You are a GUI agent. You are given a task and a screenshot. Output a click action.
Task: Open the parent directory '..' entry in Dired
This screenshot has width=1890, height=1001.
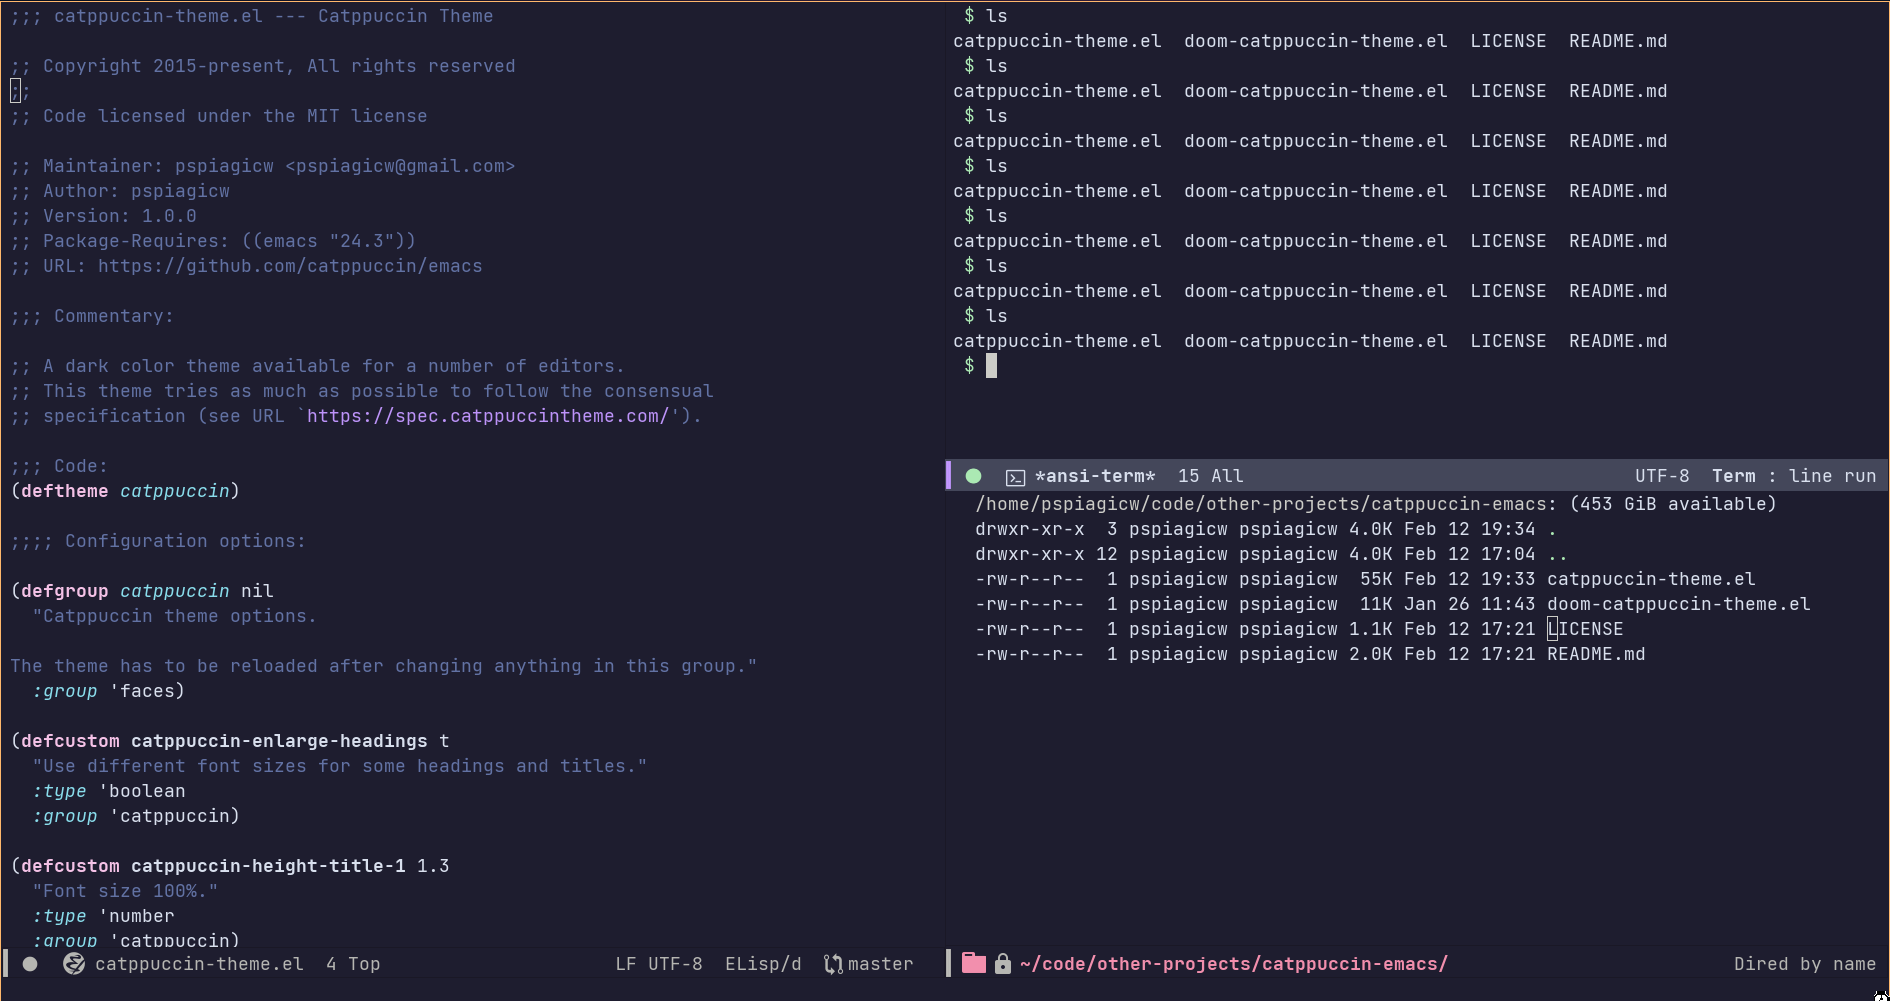coord(1557,554)
